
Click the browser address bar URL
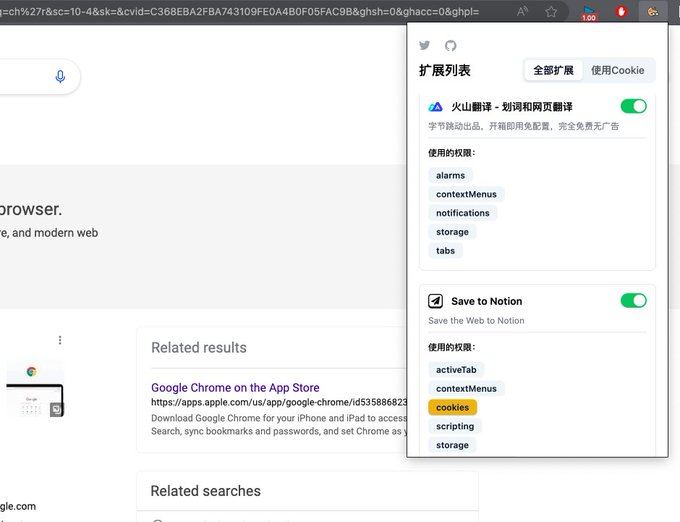(x=239, y=11)
